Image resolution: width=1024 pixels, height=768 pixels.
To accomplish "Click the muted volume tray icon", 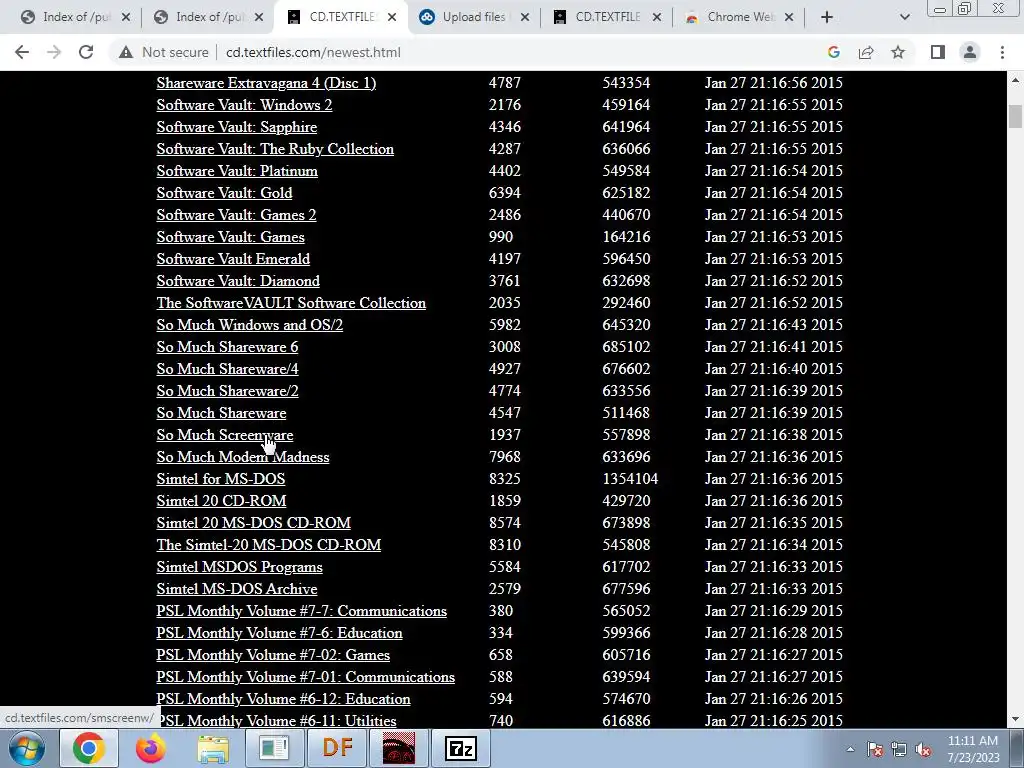I will (923, 750).
